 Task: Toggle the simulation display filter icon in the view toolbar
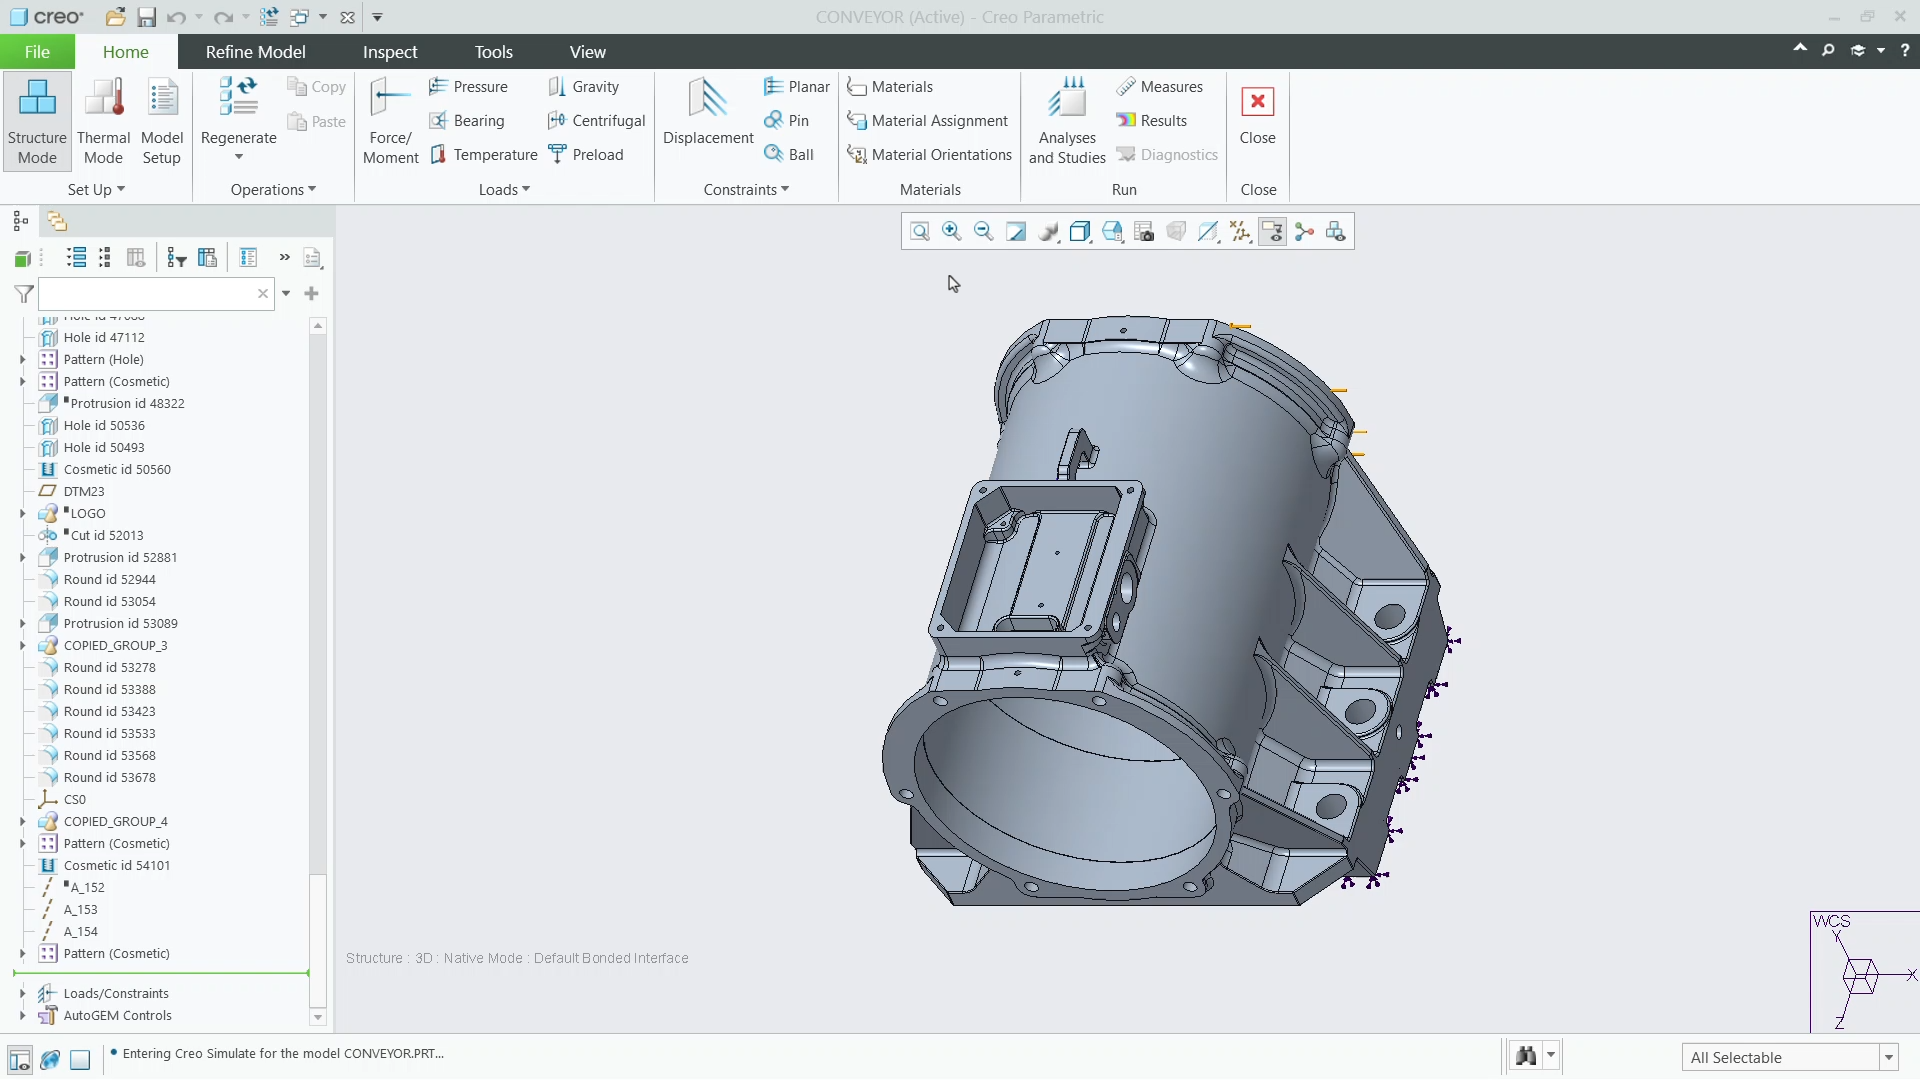pos(1272,232)
